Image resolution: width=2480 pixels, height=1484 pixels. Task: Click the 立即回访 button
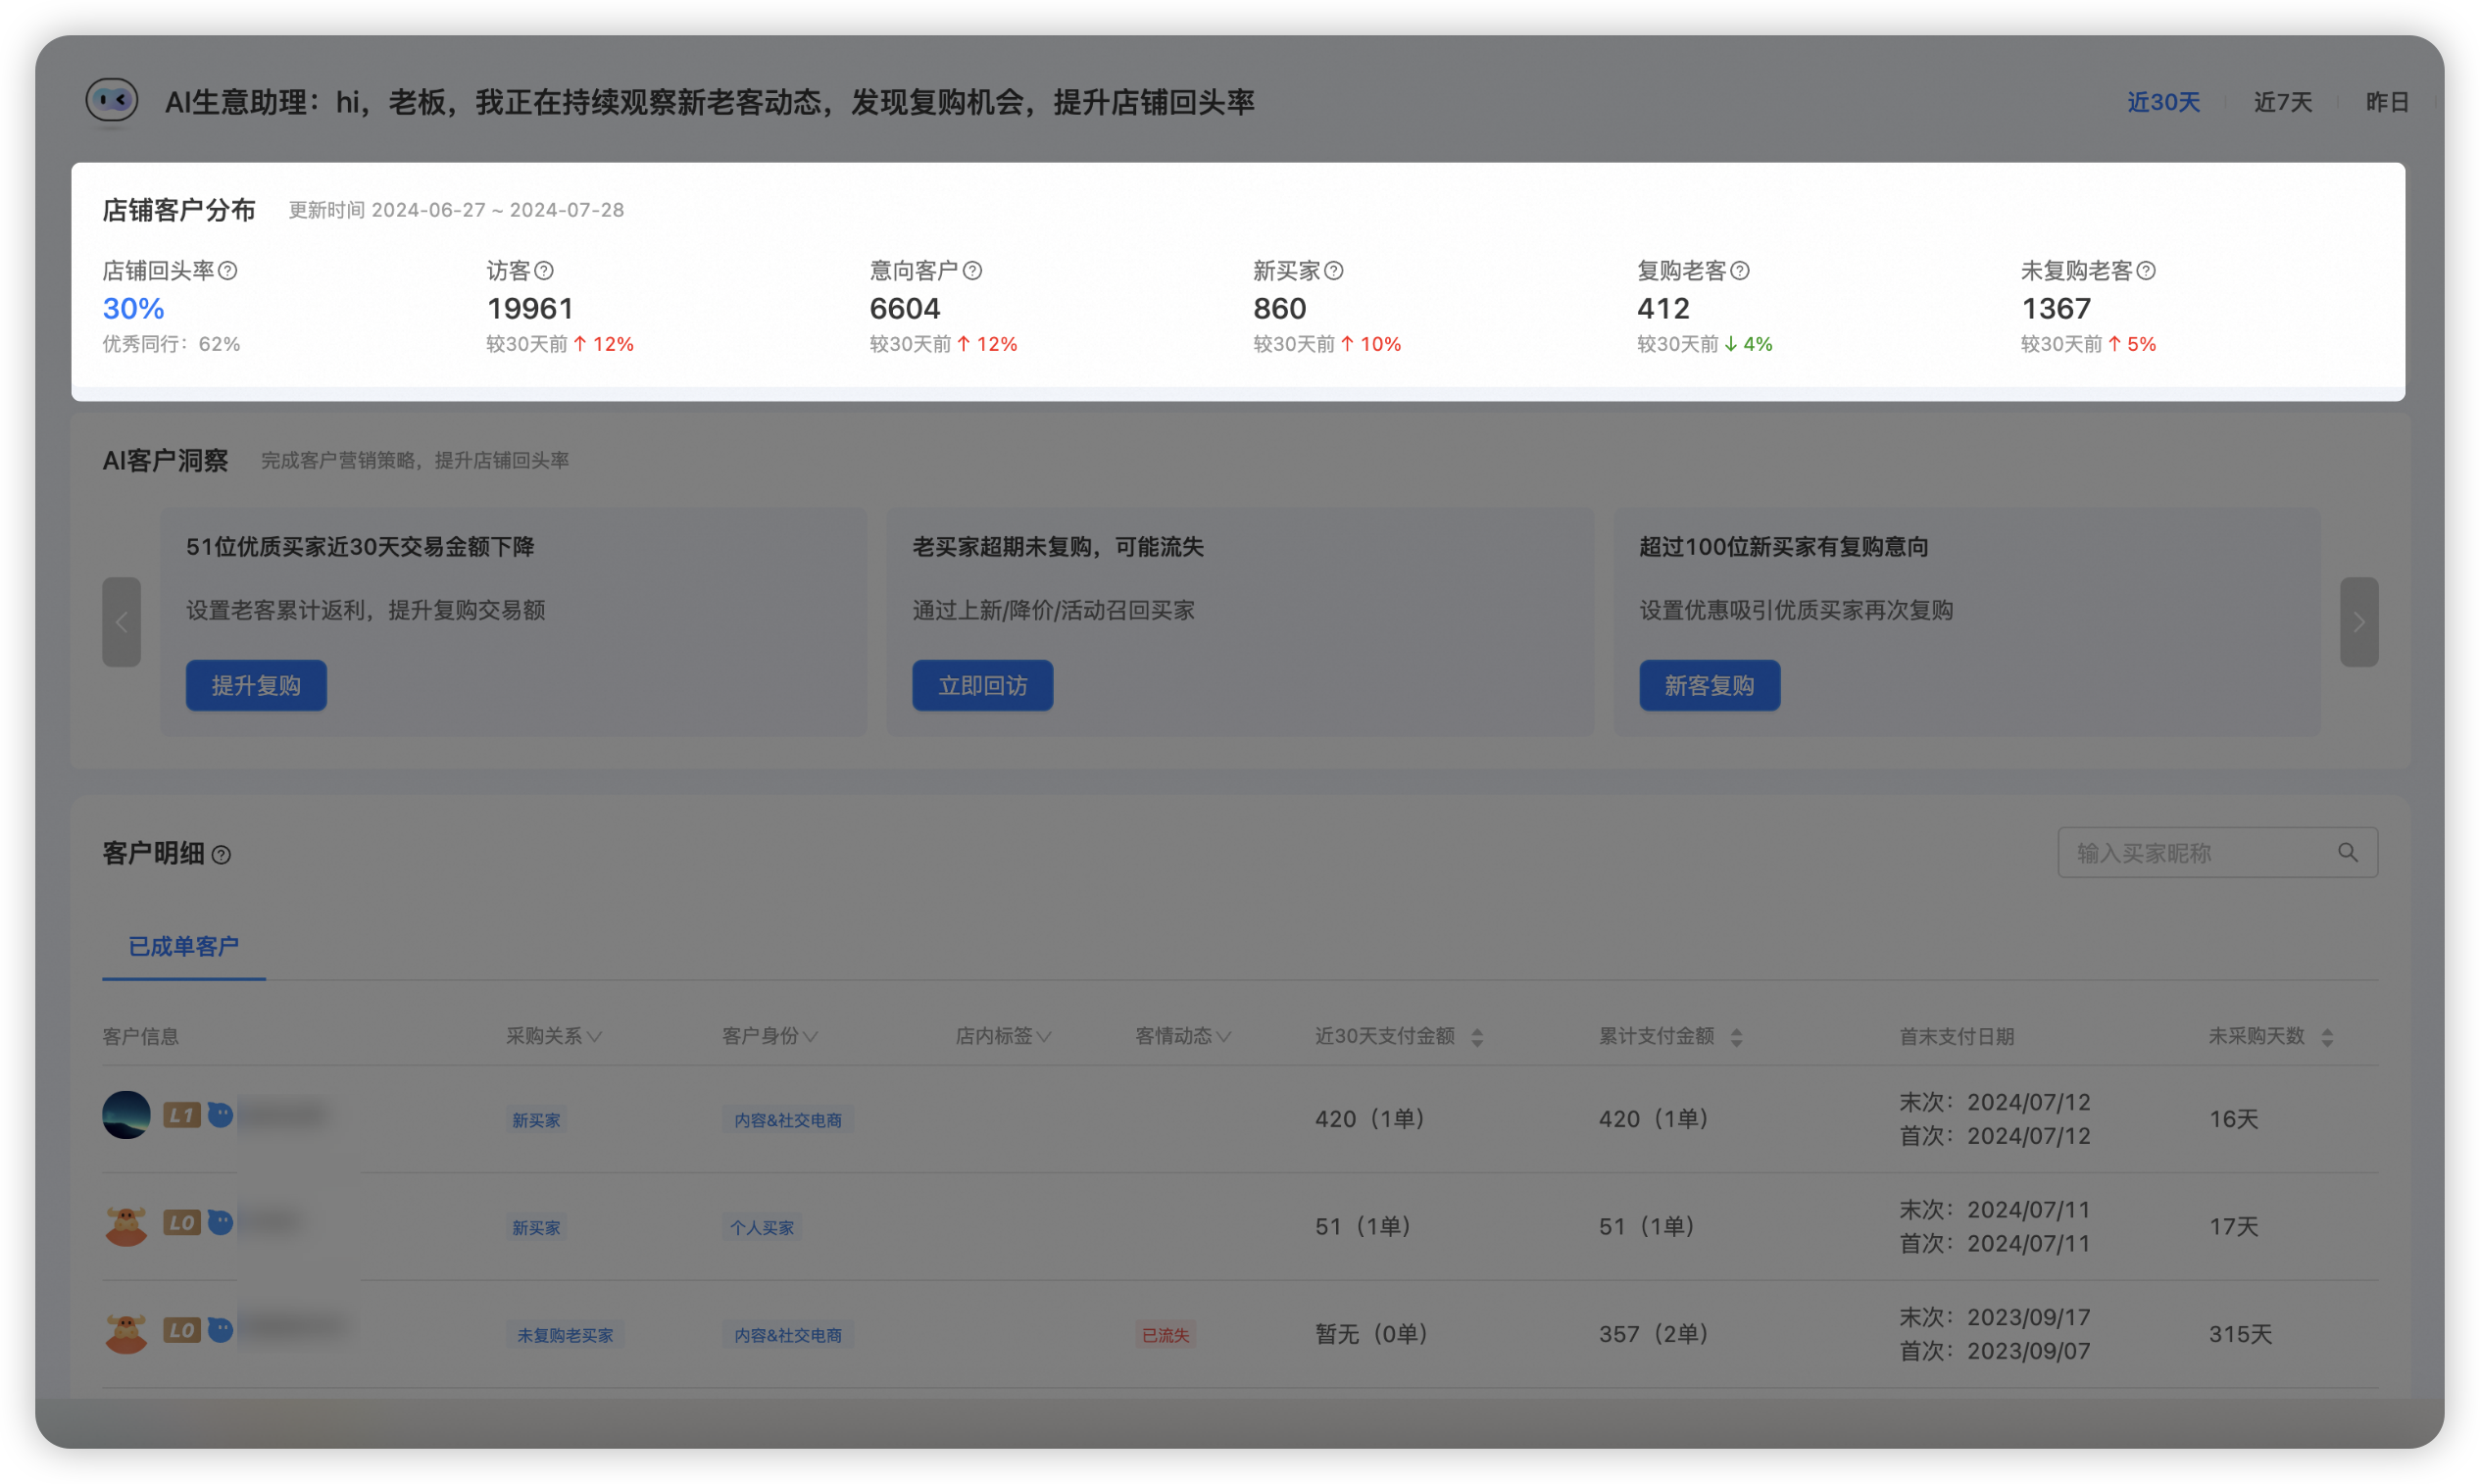coord(982,685)
